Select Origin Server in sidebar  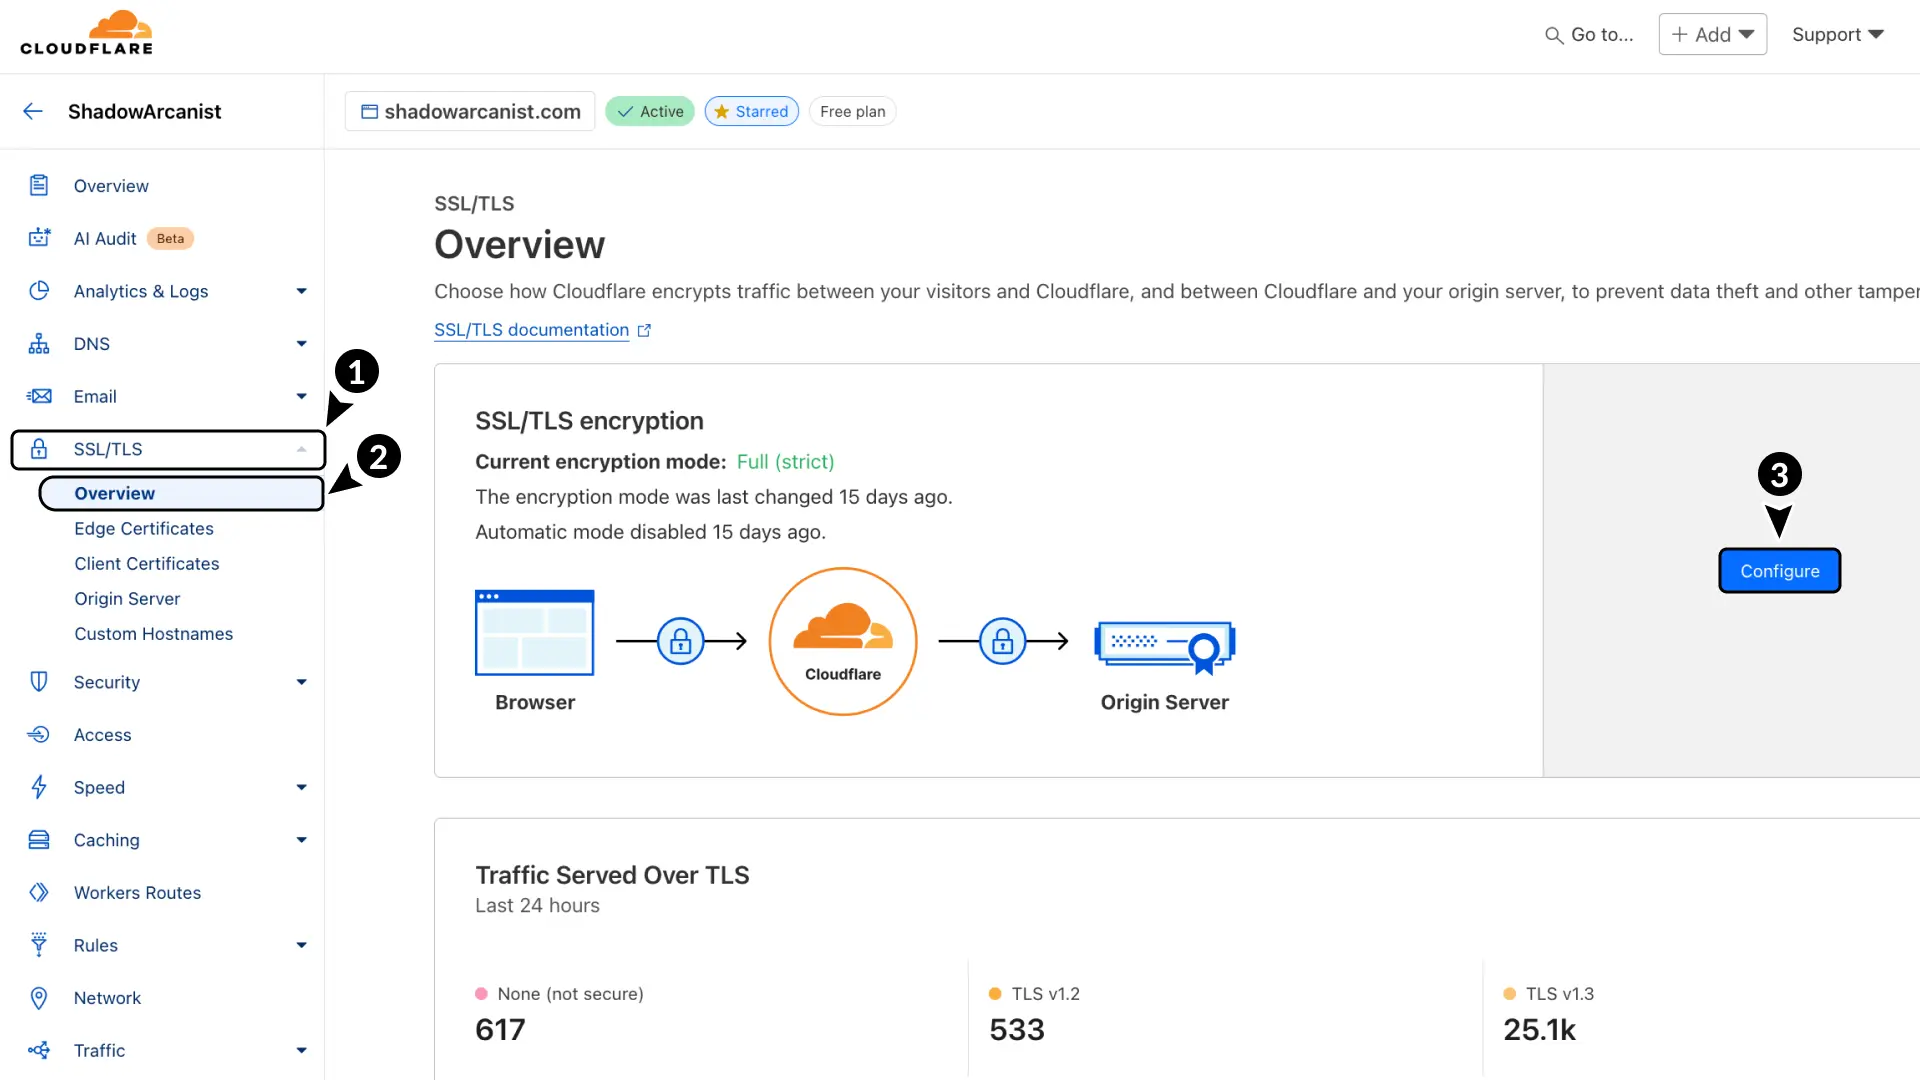pos(127,598)
